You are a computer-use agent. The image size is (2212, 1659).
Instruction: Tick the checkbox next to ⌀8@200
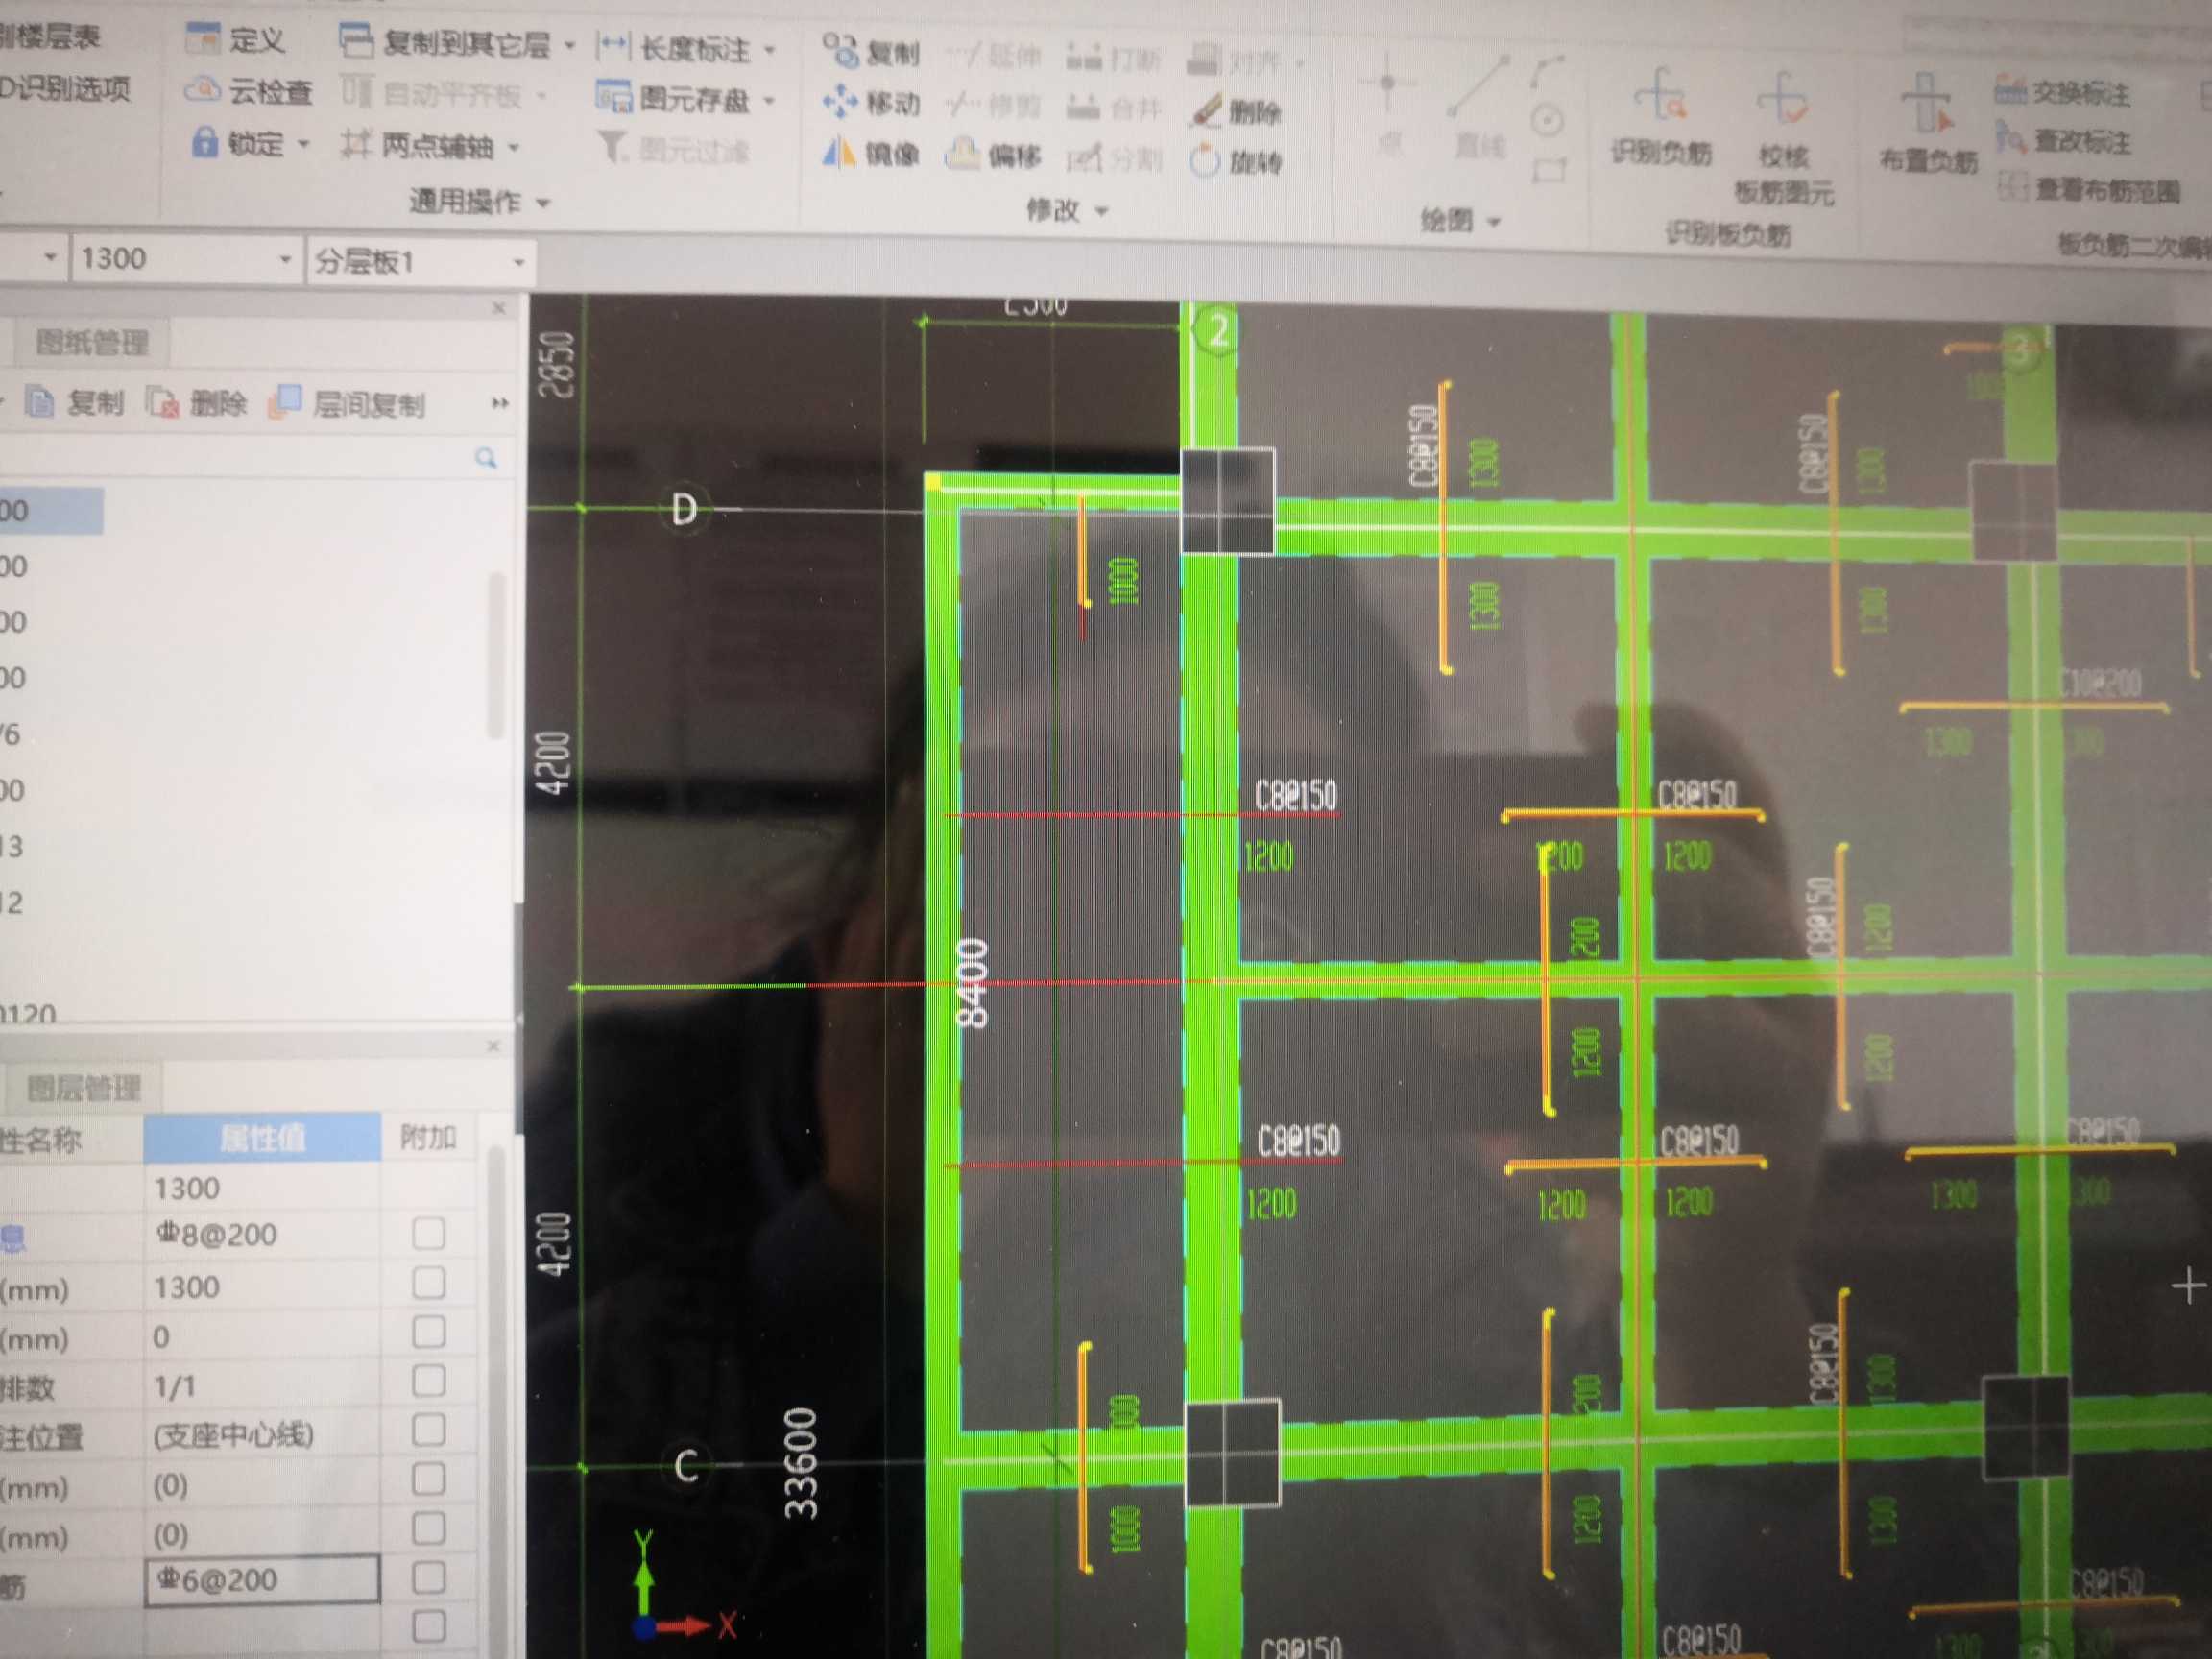428,1234
